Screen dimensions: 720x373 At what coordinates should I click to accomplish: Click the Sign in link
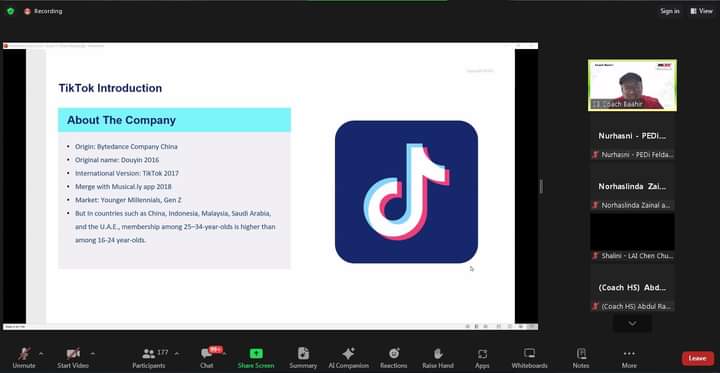tap(670, 11)
